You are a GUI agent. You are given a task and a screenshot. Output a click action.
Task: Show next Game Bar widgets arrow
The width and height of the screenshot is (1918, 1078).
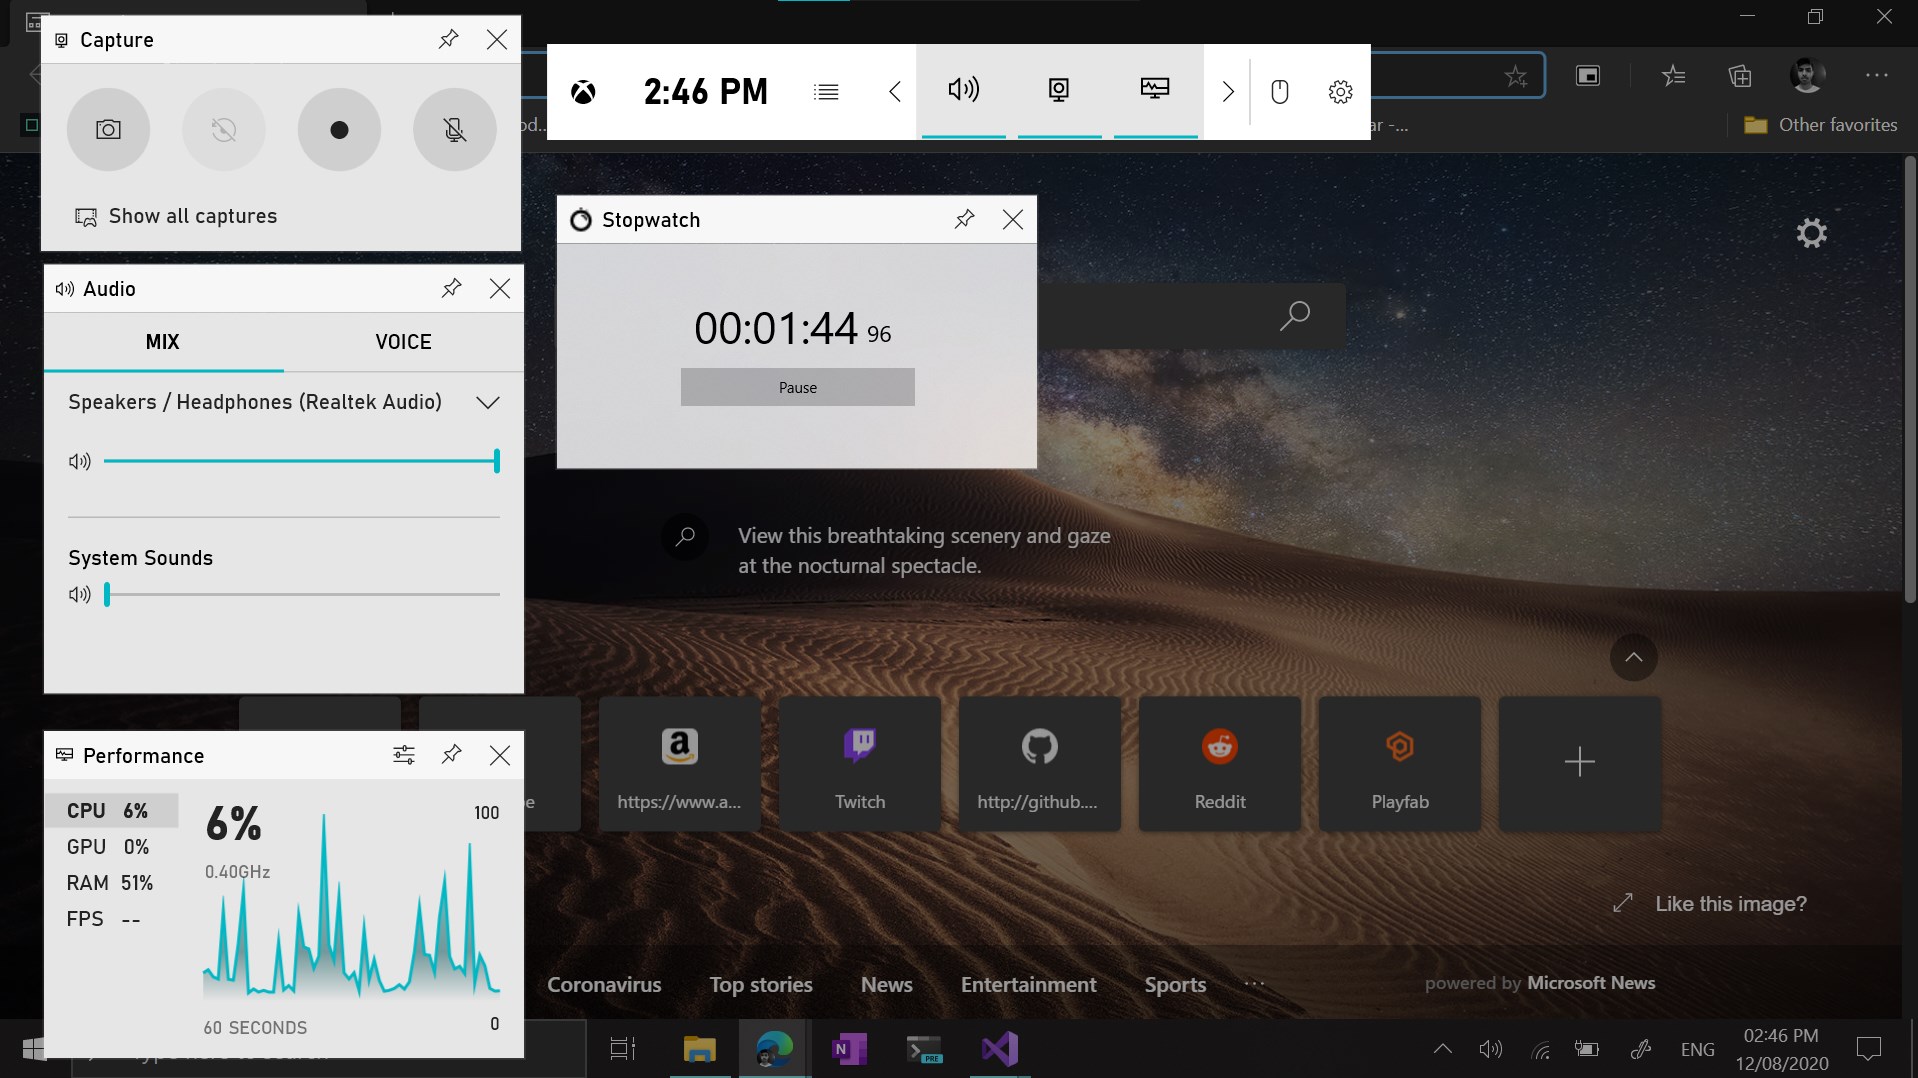point(1228,92)
